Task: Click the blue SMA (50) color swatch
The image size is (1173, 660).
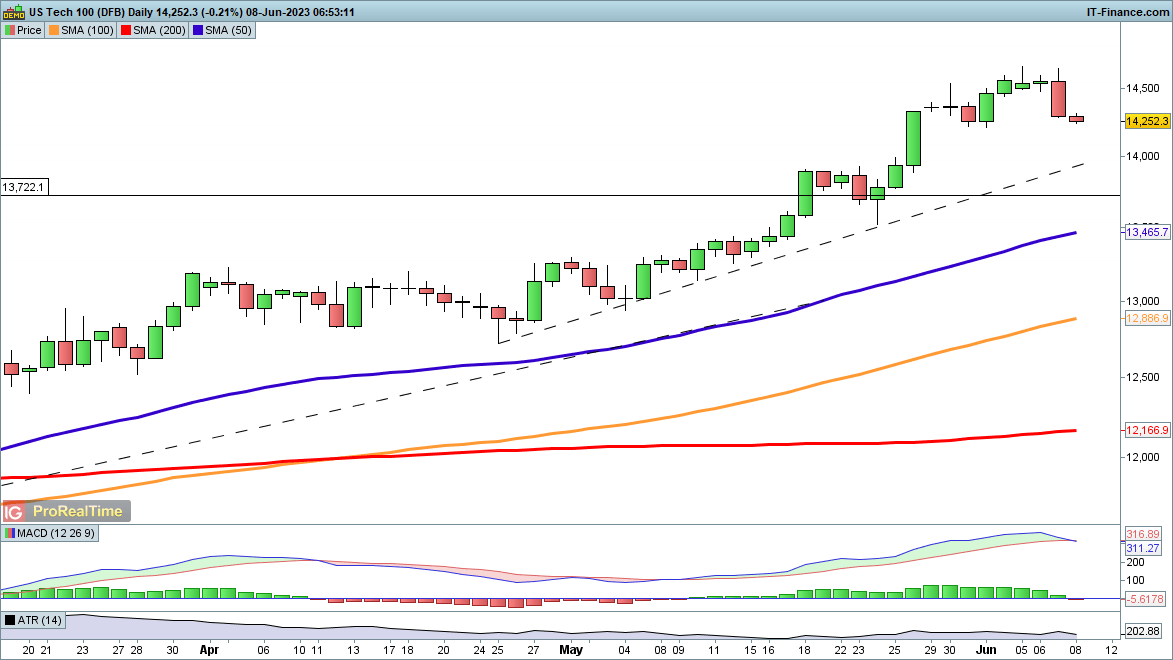Action: coord(197,31)
